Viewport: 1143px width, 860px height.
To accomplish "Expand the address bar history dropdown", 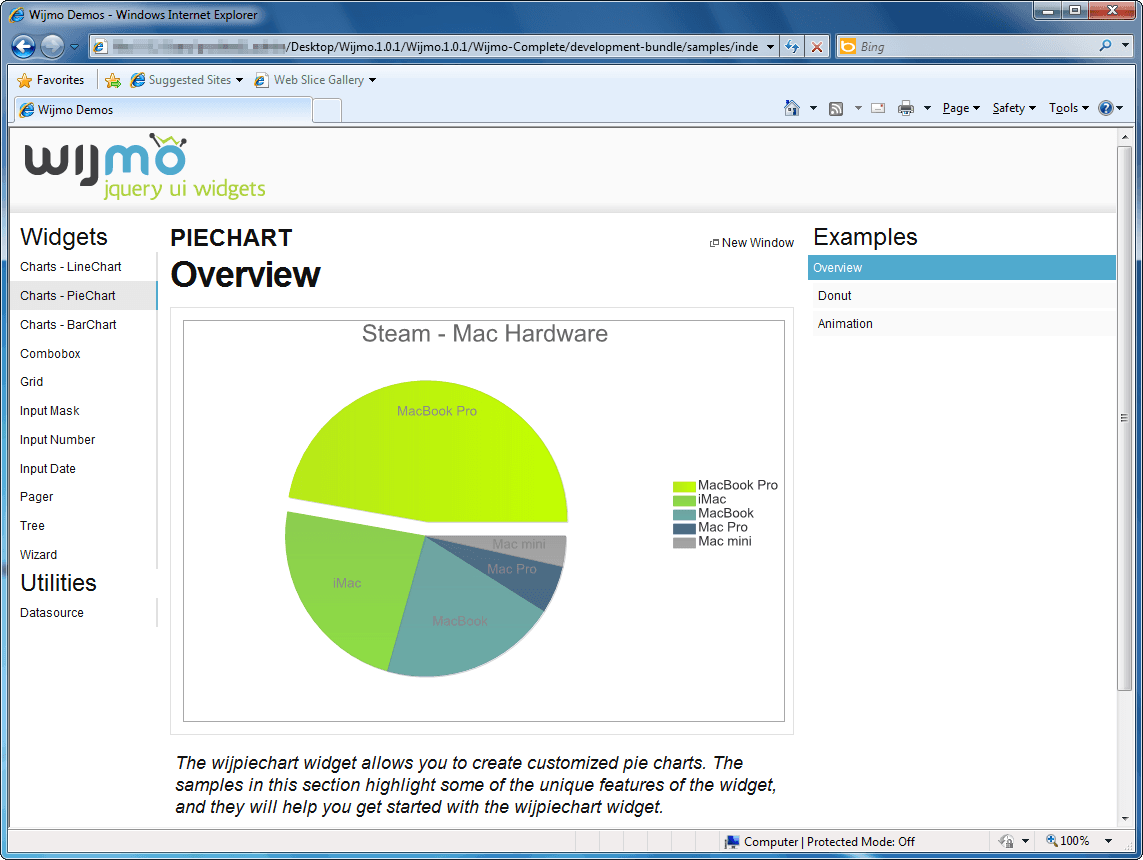I will (770, 47).
